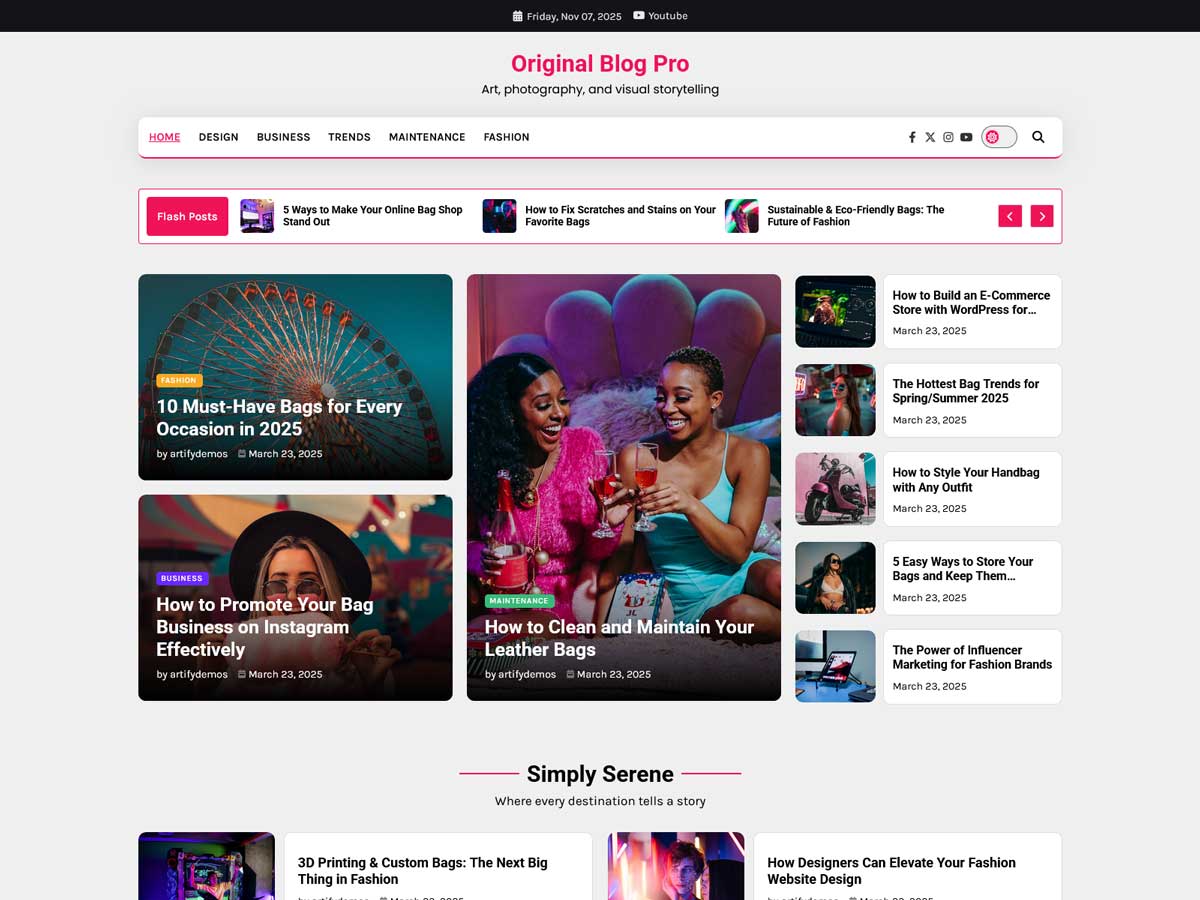1200x900 pixels.
Task: Open the HOME menu item
Action: click(165, 137)
